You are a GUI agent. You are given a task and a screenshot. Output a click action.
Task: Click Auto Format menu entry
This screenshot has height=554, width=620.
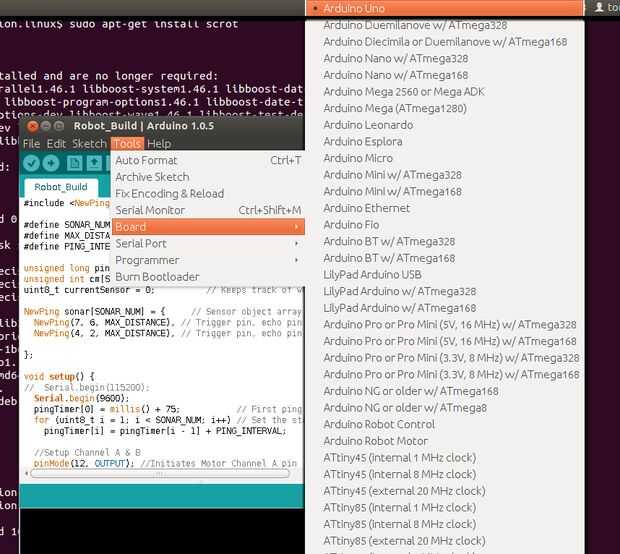[208, 161]
